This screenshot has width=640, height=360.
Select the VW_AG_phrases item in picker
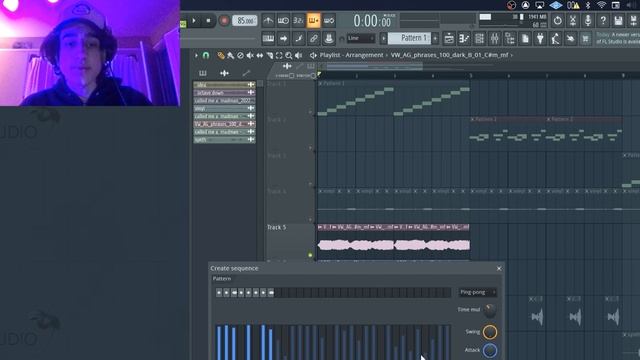coord(224,124)
